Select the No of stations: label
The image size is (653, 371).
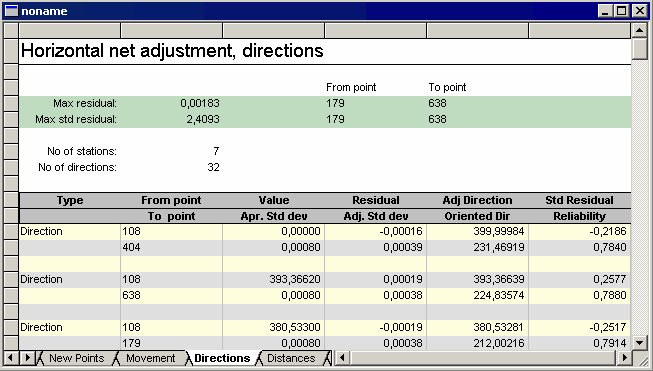tap(82, 151)
